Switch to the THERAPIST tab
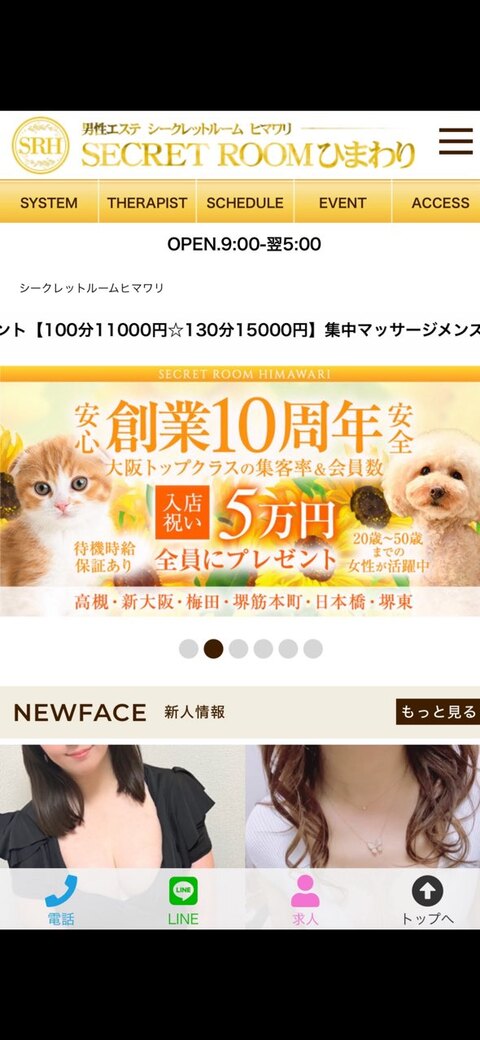Screen dimensions: 480x1040 tap(147, 202)
